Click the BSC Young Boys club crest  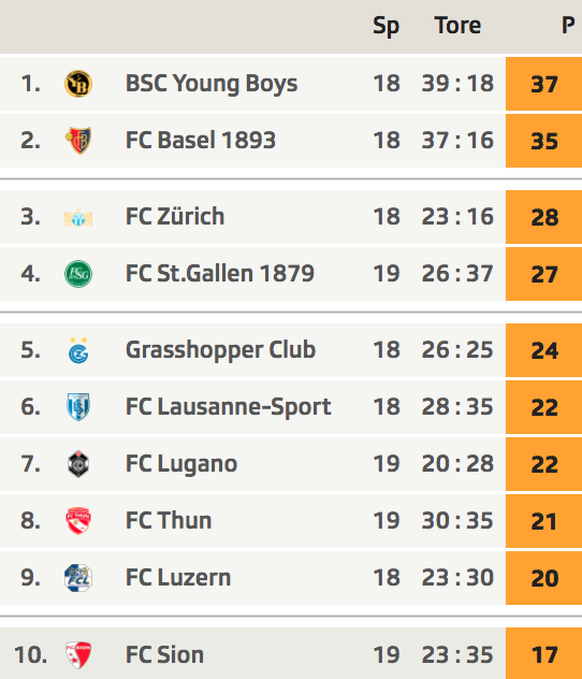coord(78,84)
